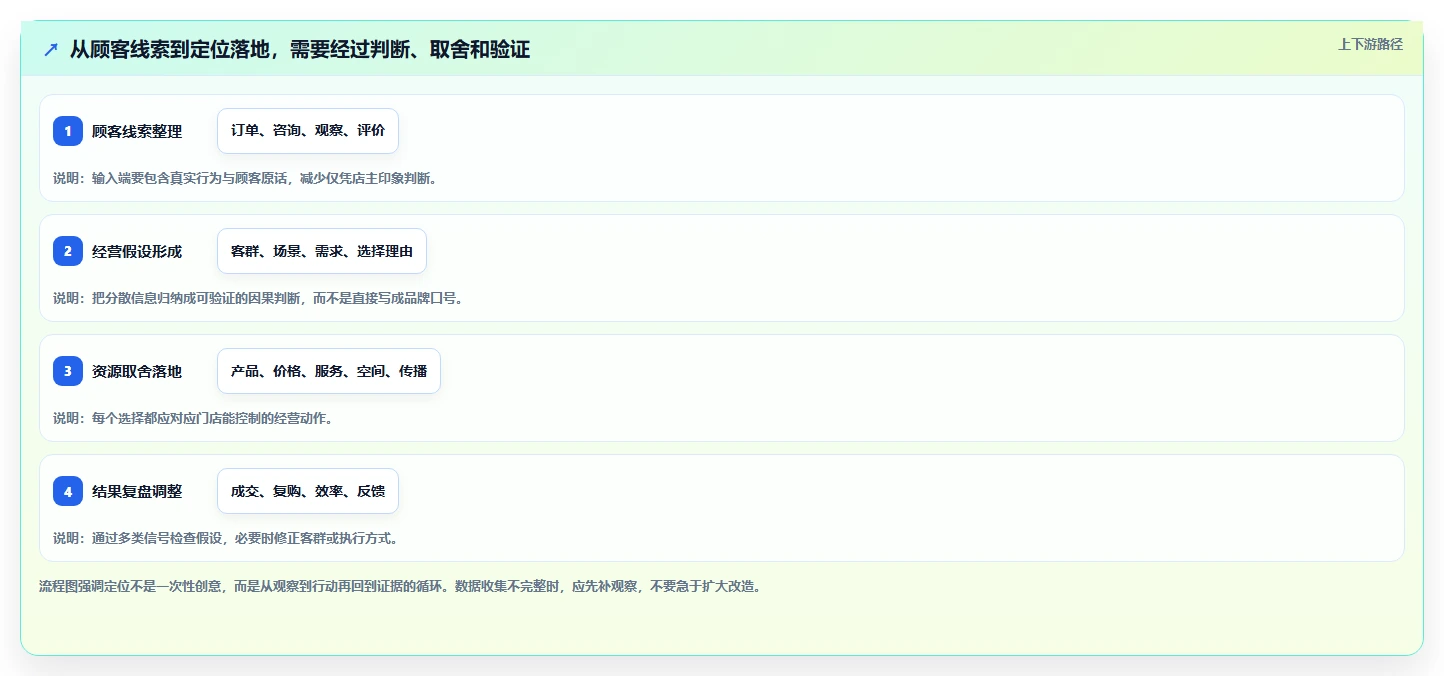Click the 资源取舍落地 step heading
Image resolution: width=1444 pixels, height=676 pixels.
pyautogui.click(x=137, y=371)
